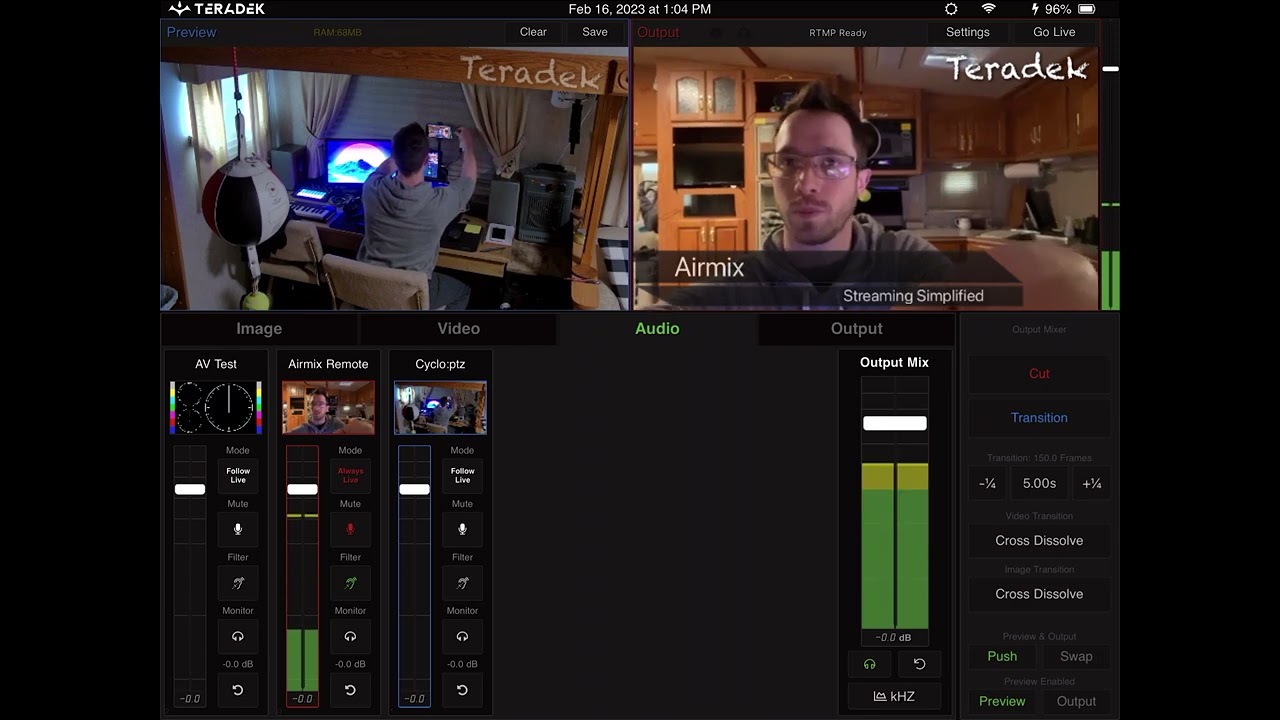The height and width of the screenshot is (720, 1280).
Task: Switch to the Image tab
Action: [x=259, y=329]
